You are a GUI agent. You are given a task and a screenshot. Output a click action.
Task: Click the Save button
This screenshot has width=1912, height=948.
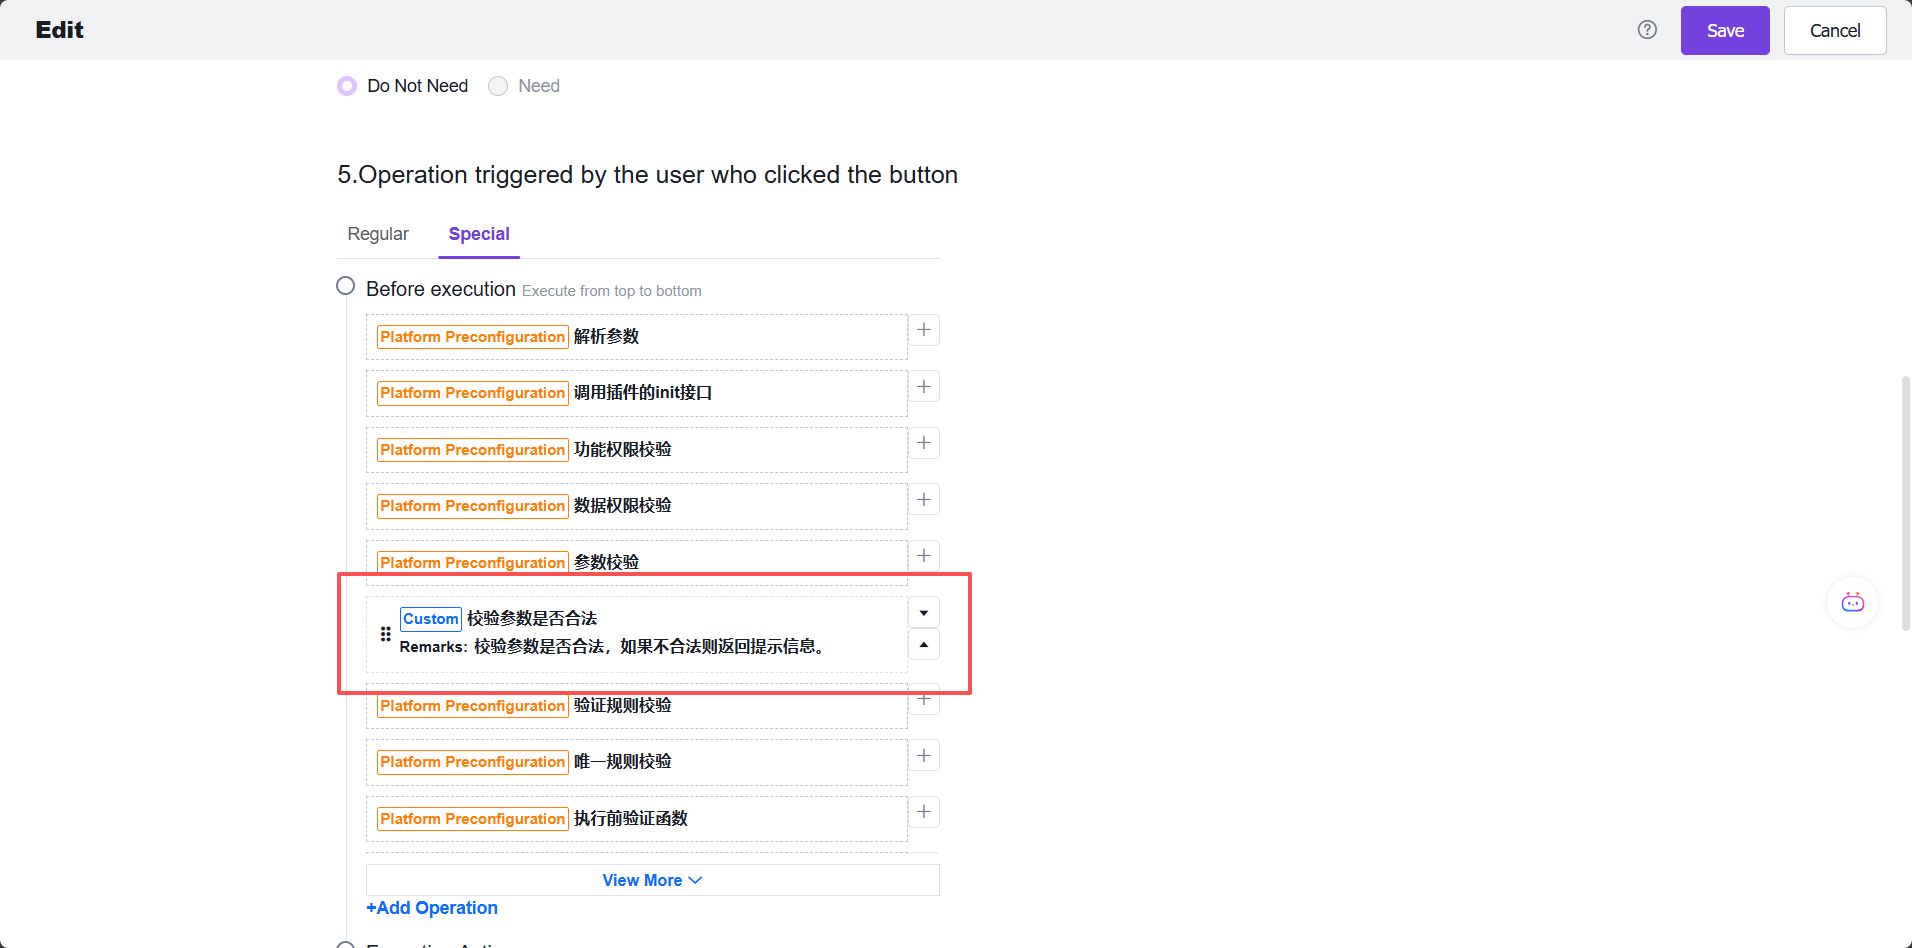pos(1724,30)
